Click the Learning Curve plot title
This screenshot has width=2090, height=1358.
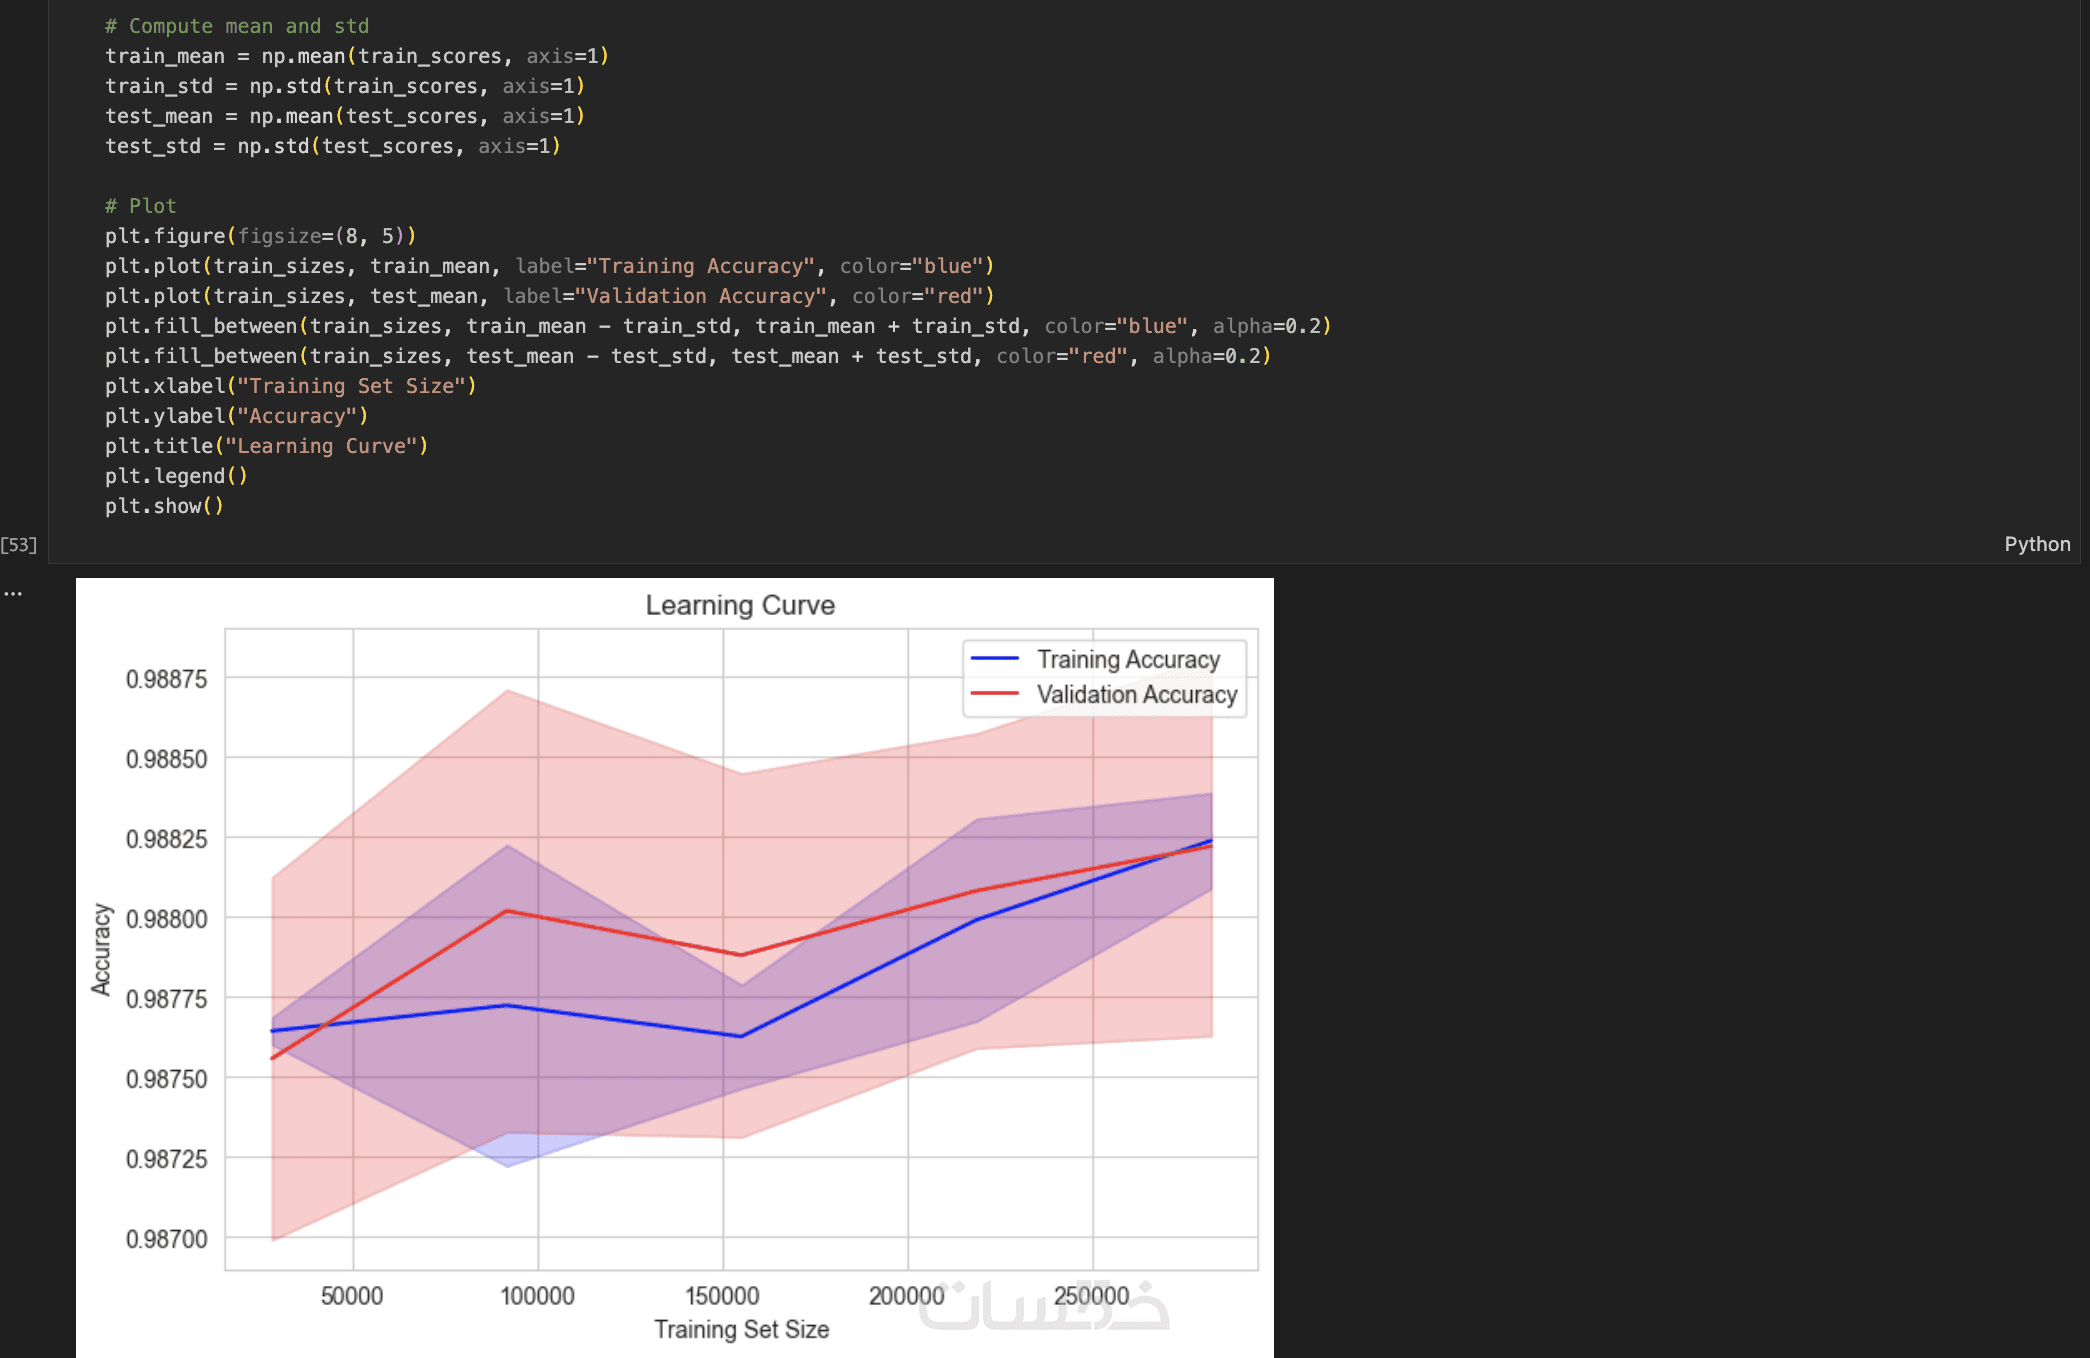coord(739,605)
